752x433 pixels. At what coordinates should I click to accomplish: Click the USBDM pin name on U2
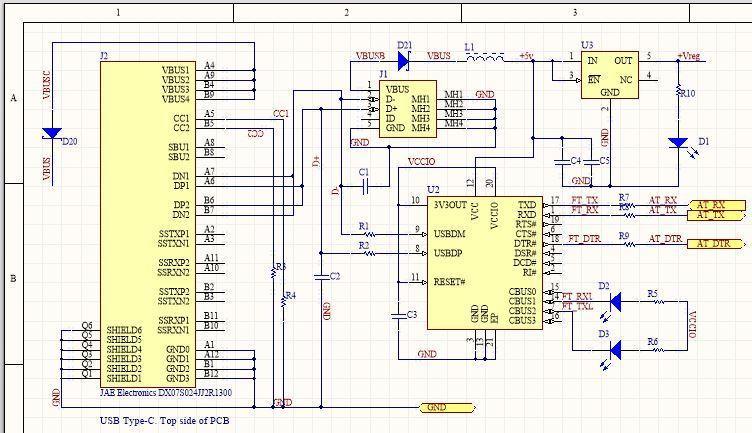pyautogui.click(x=449, y=234)
